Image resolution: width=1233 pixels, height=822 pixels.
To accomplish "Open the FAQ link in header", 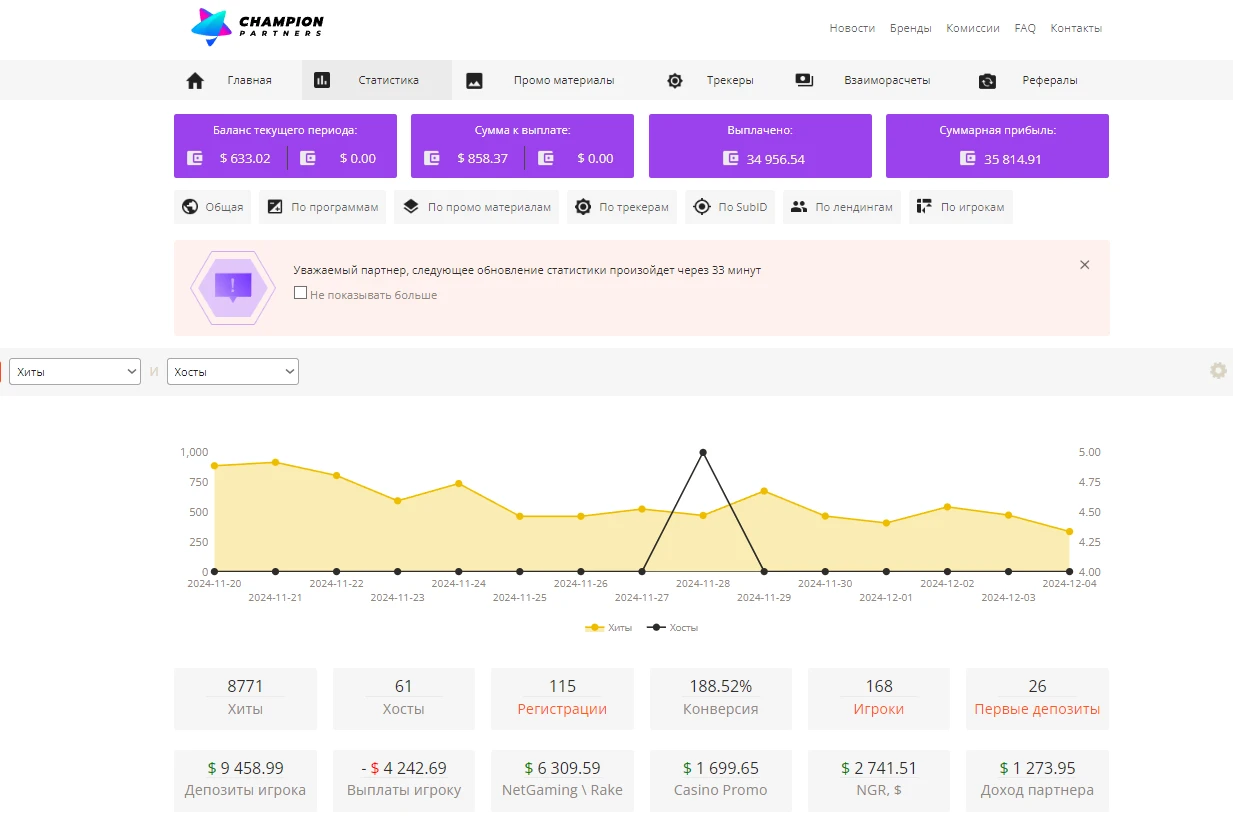I will coord(1025,28).
